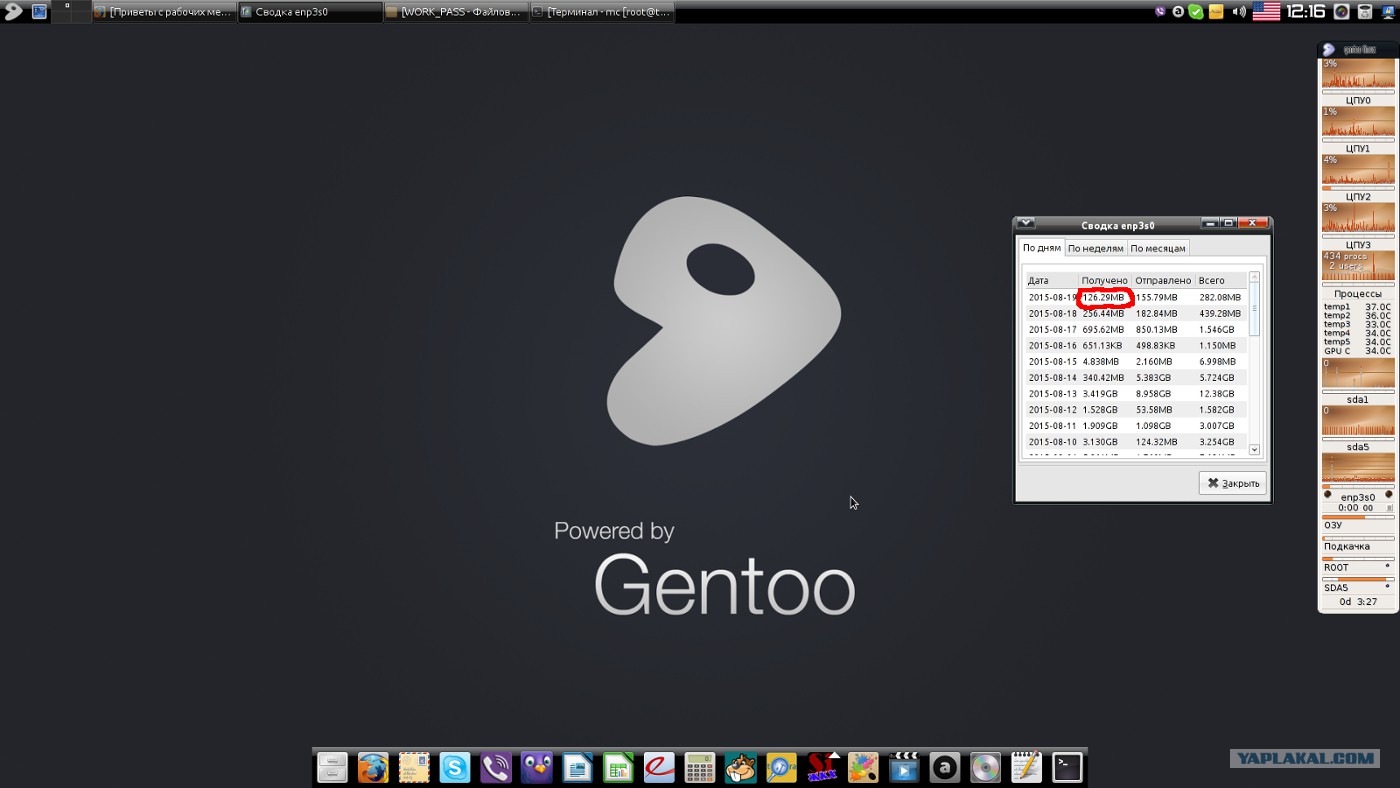Click the 3.007GB total value
1400x788 pixels.
[x=1217, y=425]
